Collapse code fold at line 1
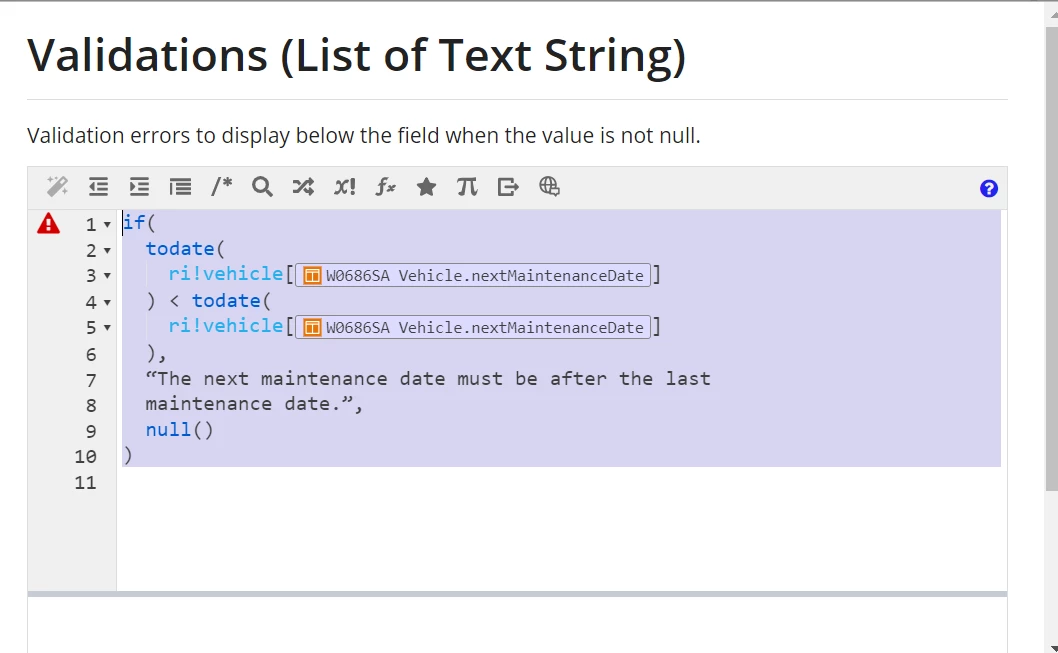The height and width of the screenshot is (653, 1058). click(x=107, y=225)
